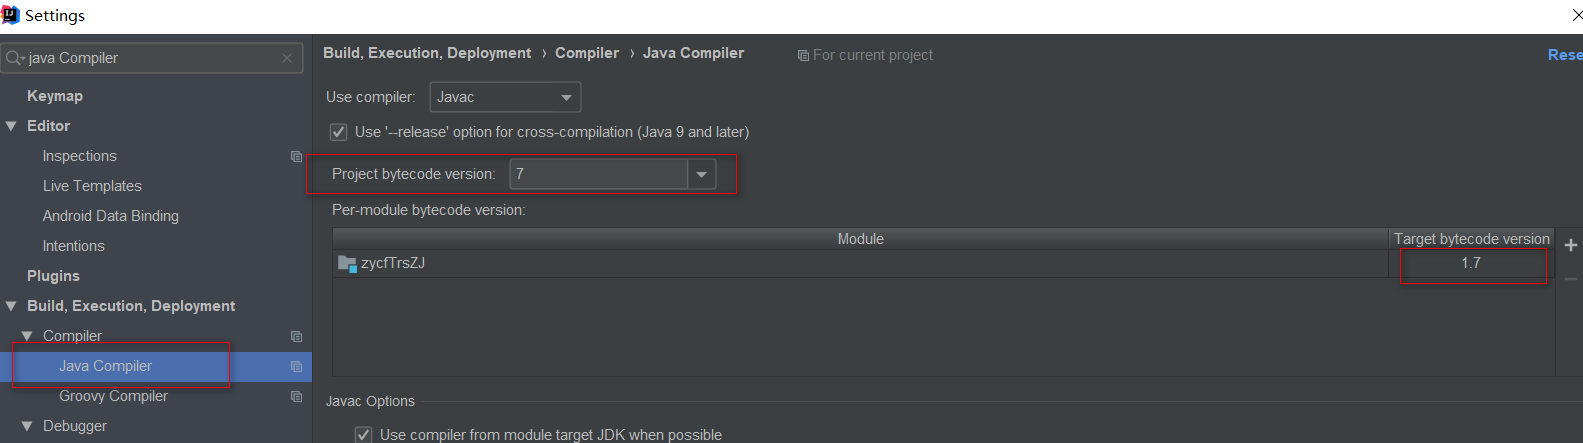This screenshot has width=1583, height=443.
Task: Click the Reset link
Action: 1564,55
